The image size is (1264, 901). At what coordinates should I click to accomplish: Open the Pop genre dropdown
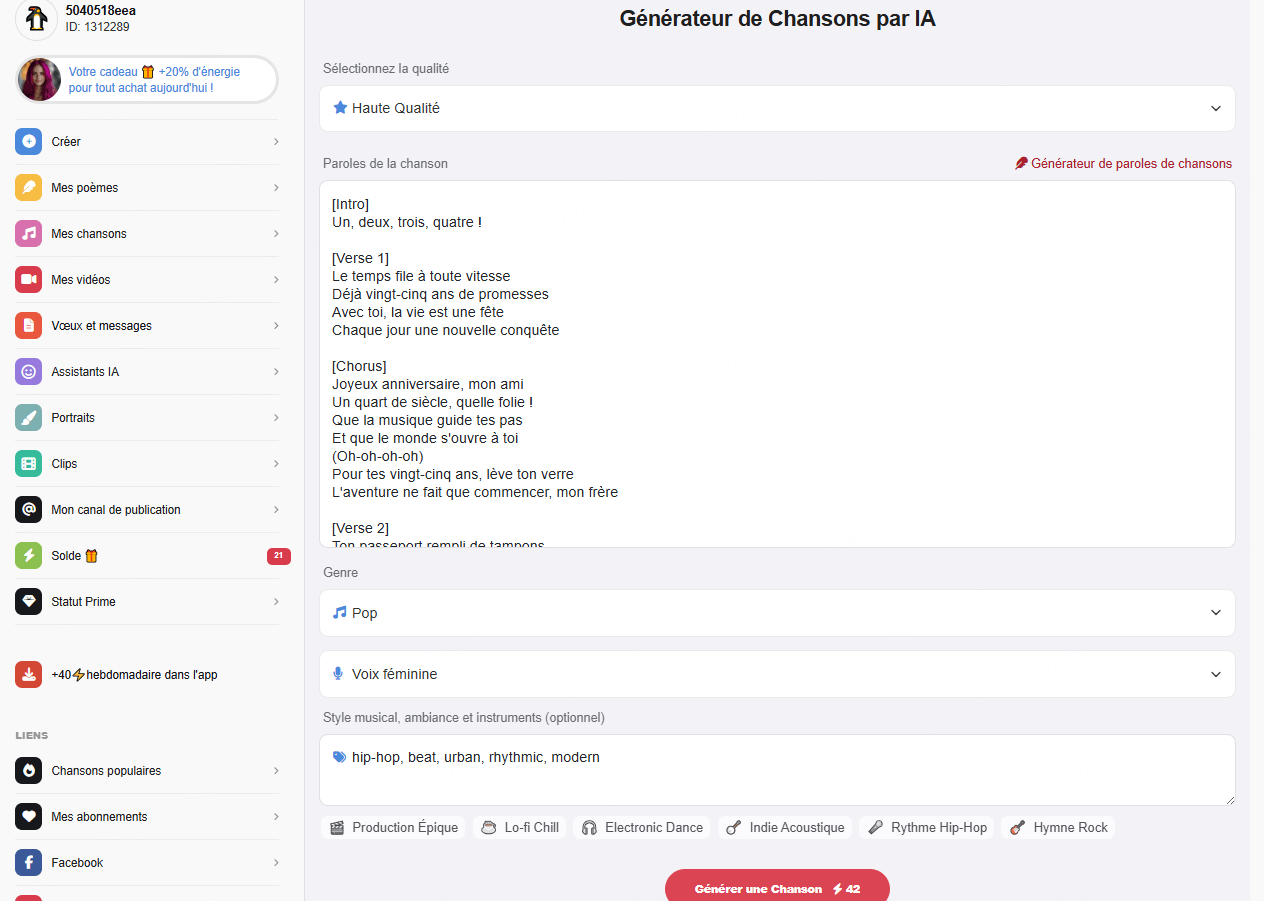(777, 613)
